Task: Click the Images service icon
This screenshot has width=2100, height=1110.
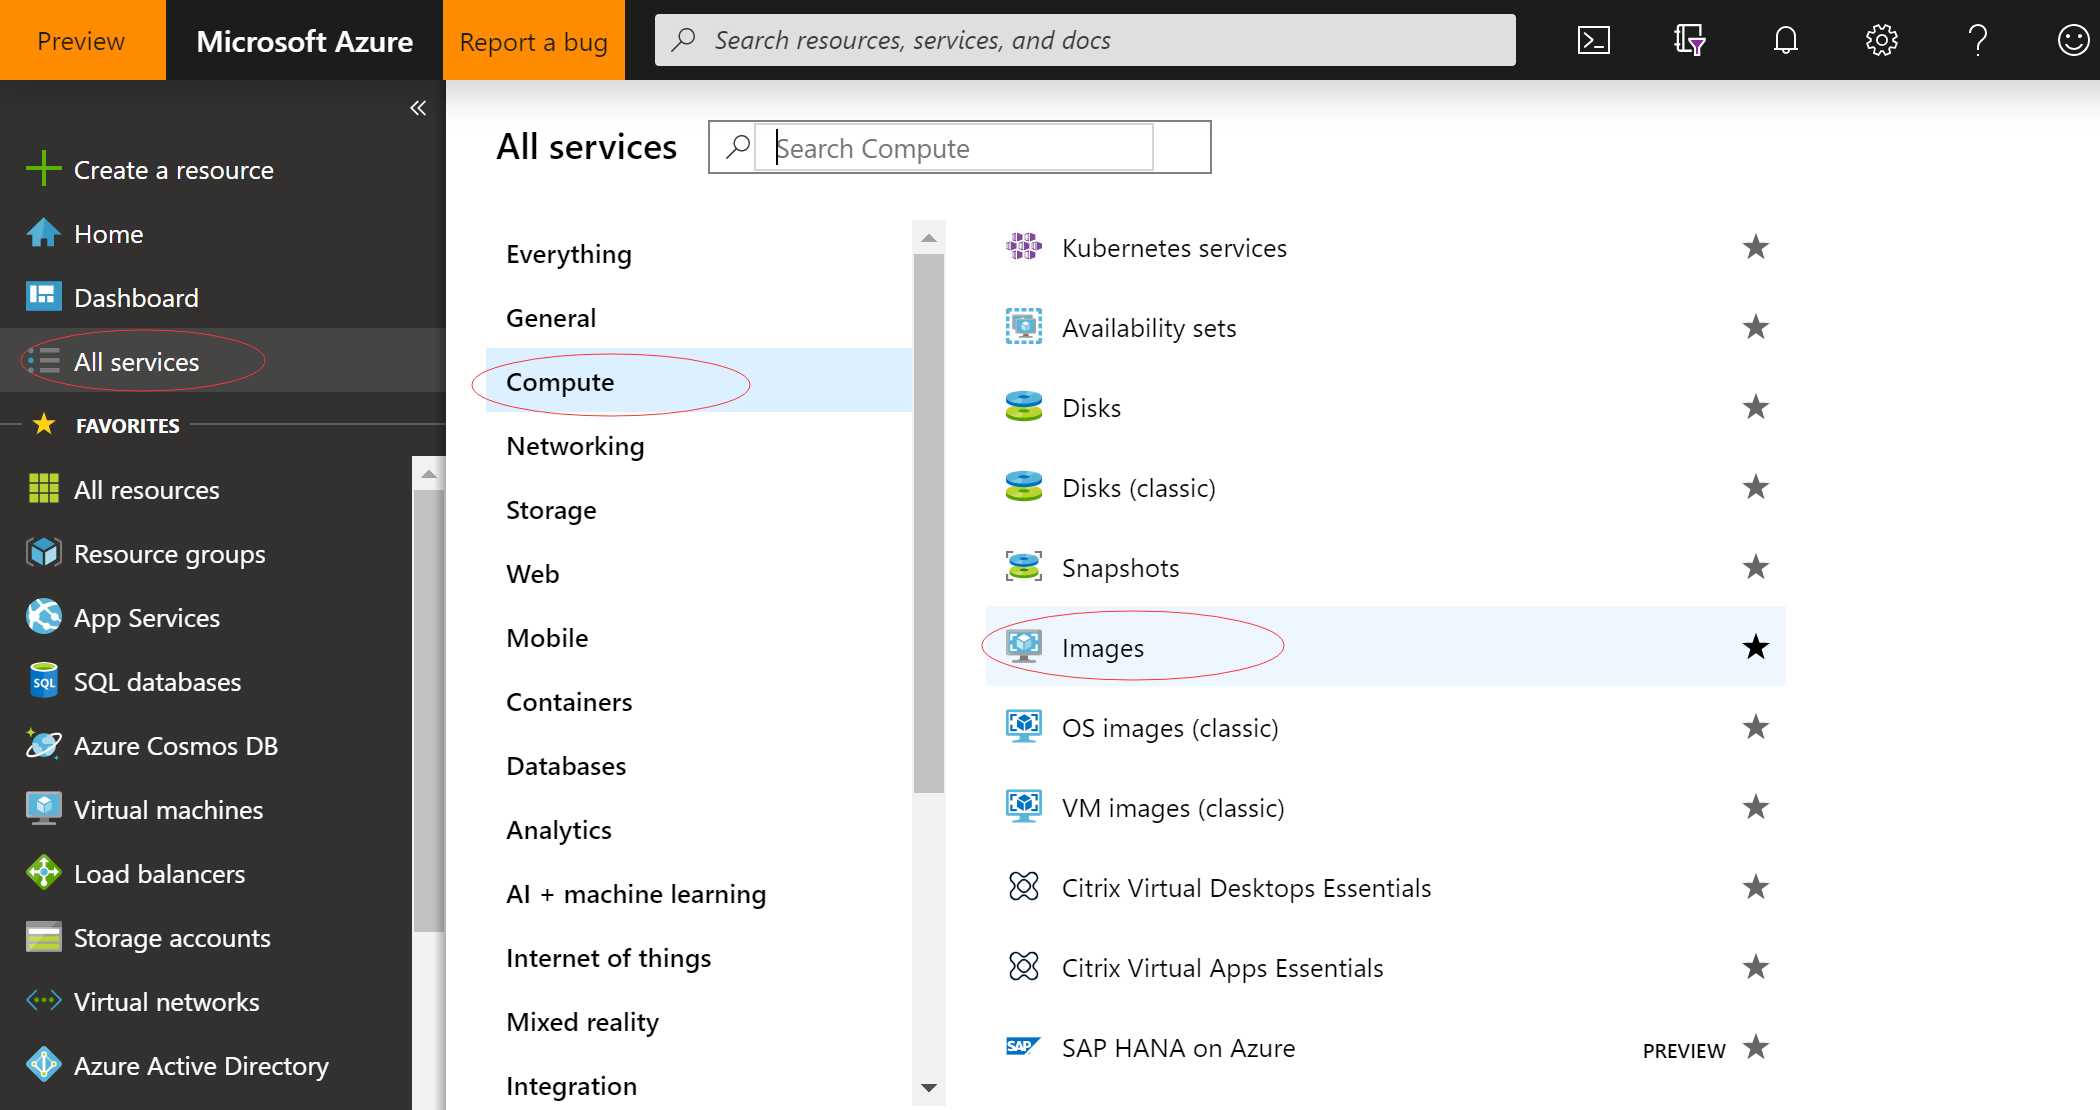Action: [1022, 646]
